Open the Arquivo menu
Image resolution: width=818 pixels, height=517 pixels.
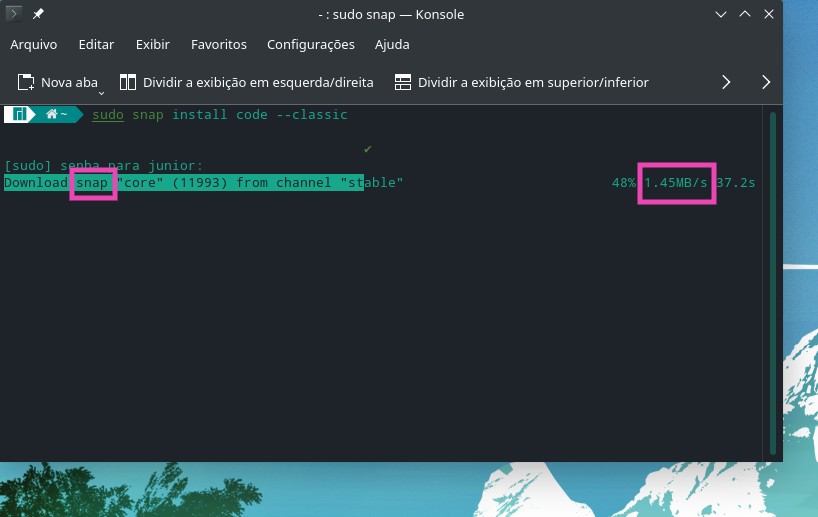[x=33, y=44]
